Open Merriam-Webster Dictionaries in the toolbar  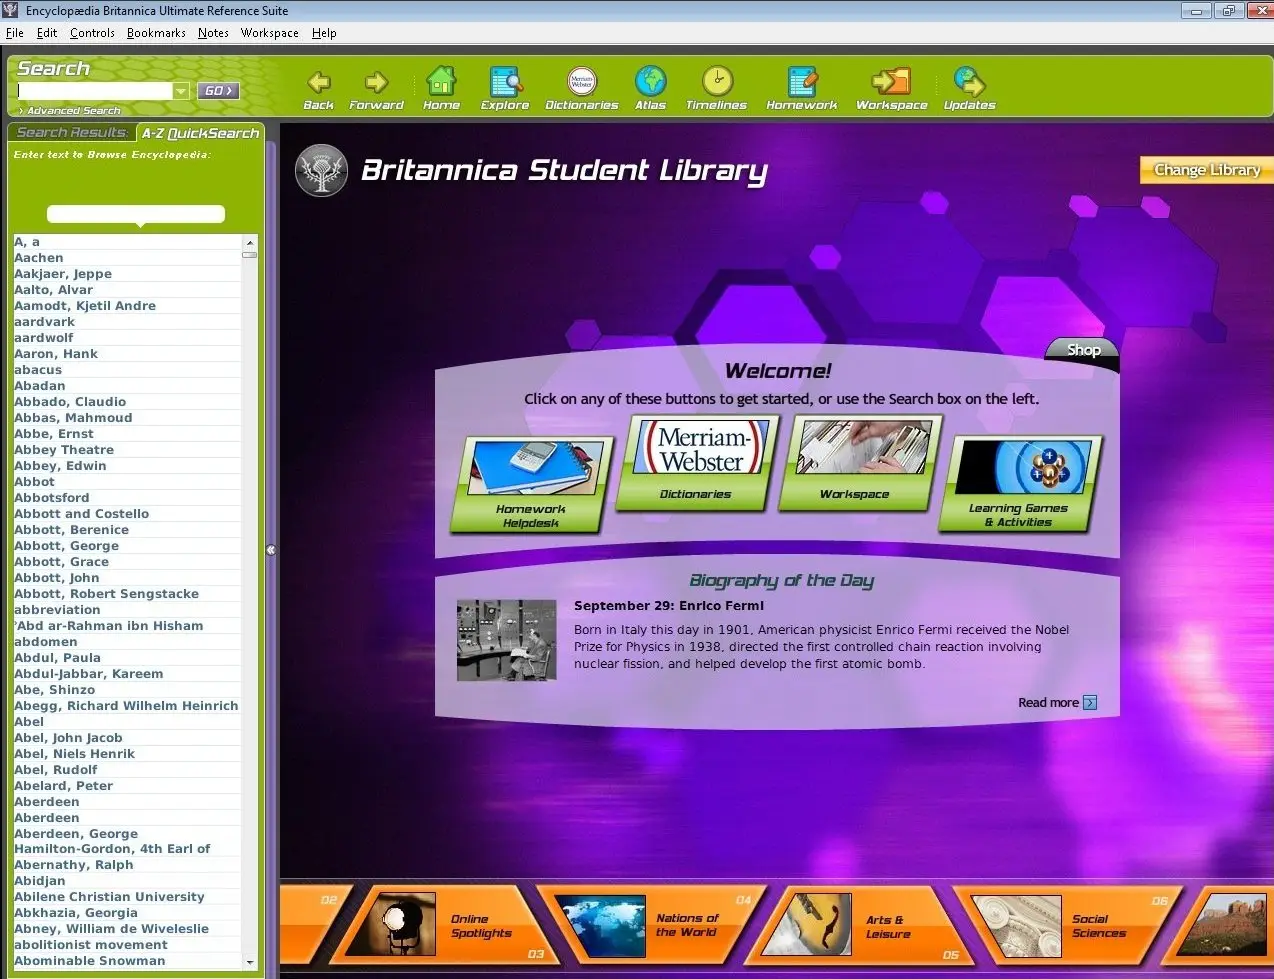click(x=581, y=88)
